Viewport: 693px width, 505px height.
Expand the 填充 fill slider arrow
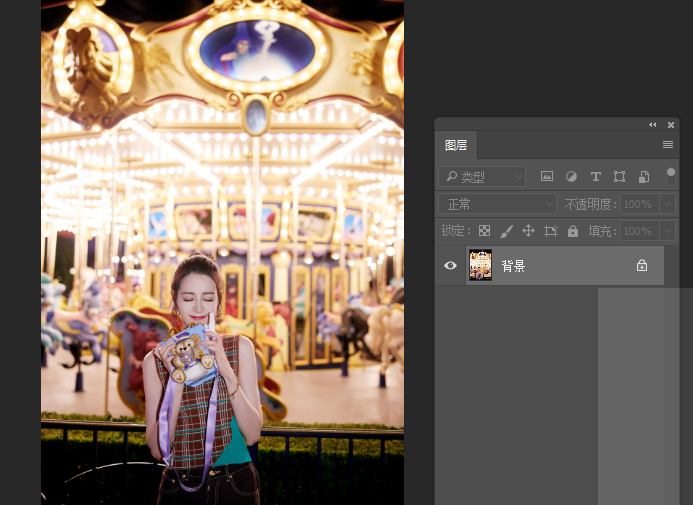coord(667,231)
